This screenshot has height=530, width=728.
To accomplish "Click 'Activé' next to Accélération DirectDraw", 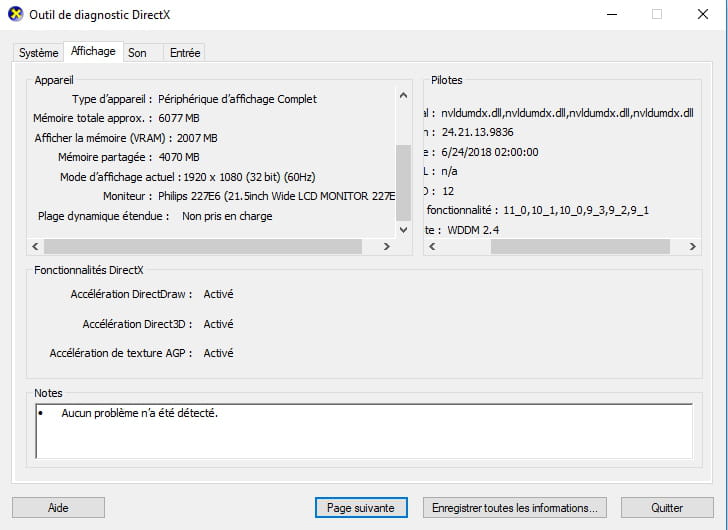I will (218, 294).
